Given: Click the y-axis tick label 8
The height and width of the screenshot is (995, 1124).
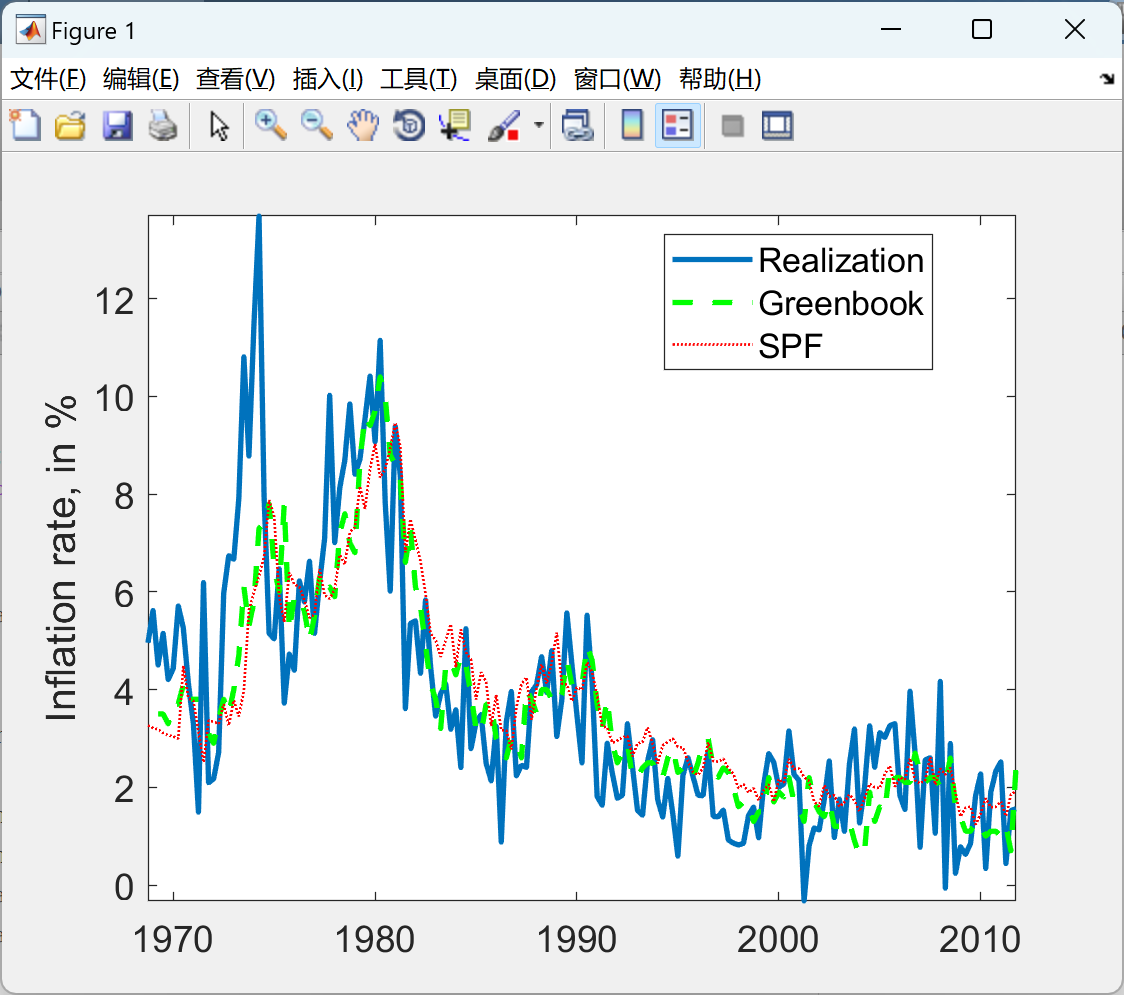Looking at the screenshot, I should 124,496.
